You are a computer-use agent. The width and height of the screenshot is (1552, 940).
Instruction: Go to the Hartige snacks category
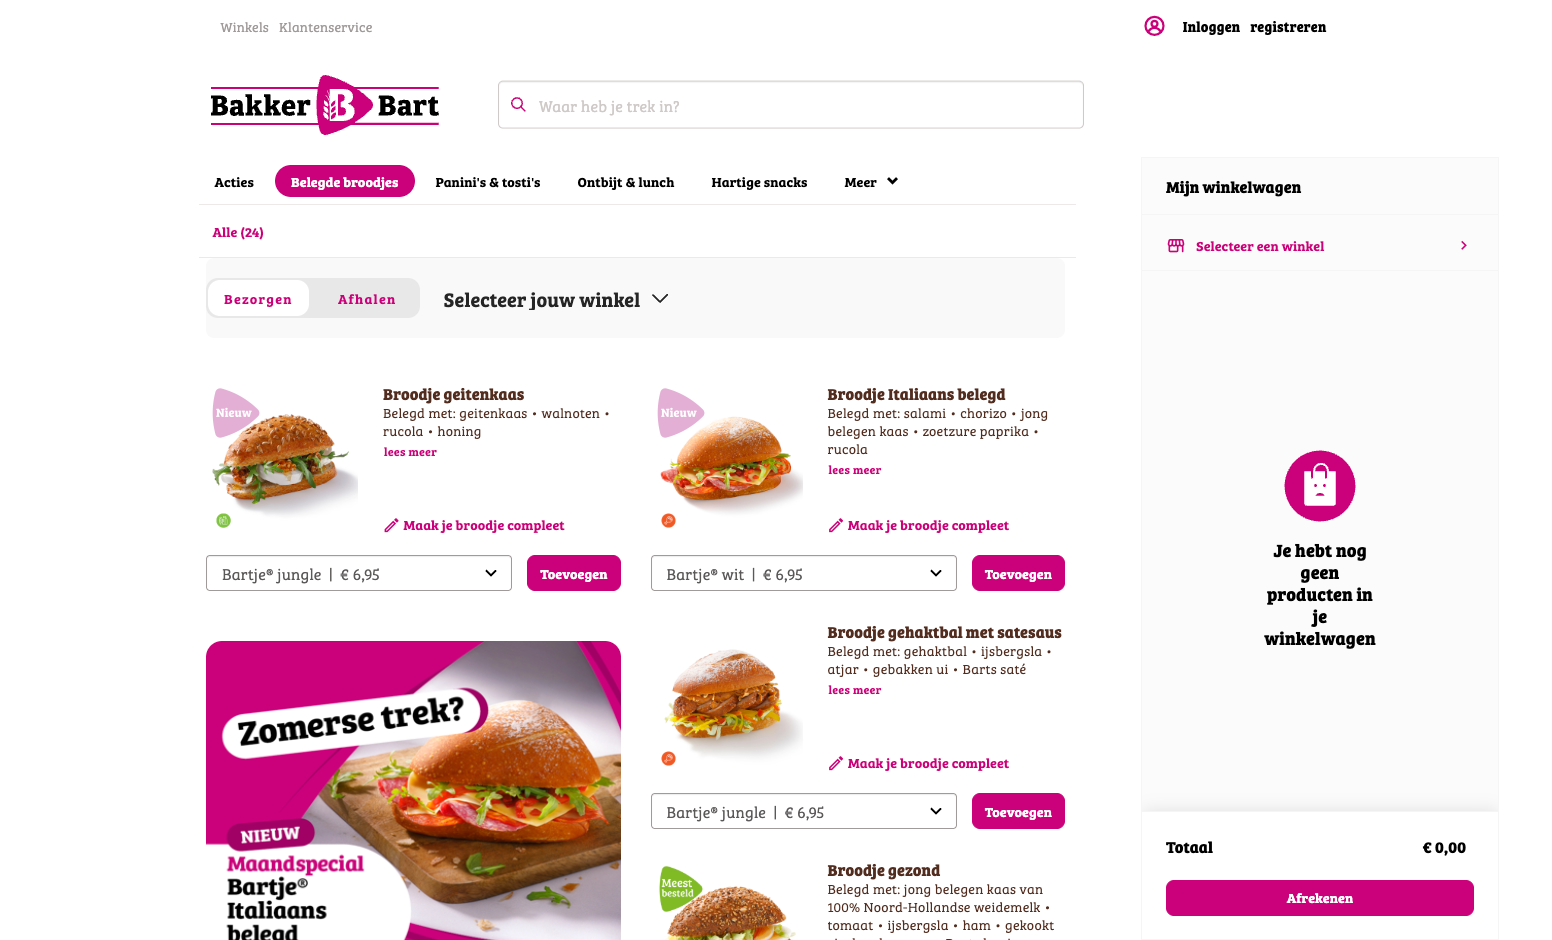[759, 182]
